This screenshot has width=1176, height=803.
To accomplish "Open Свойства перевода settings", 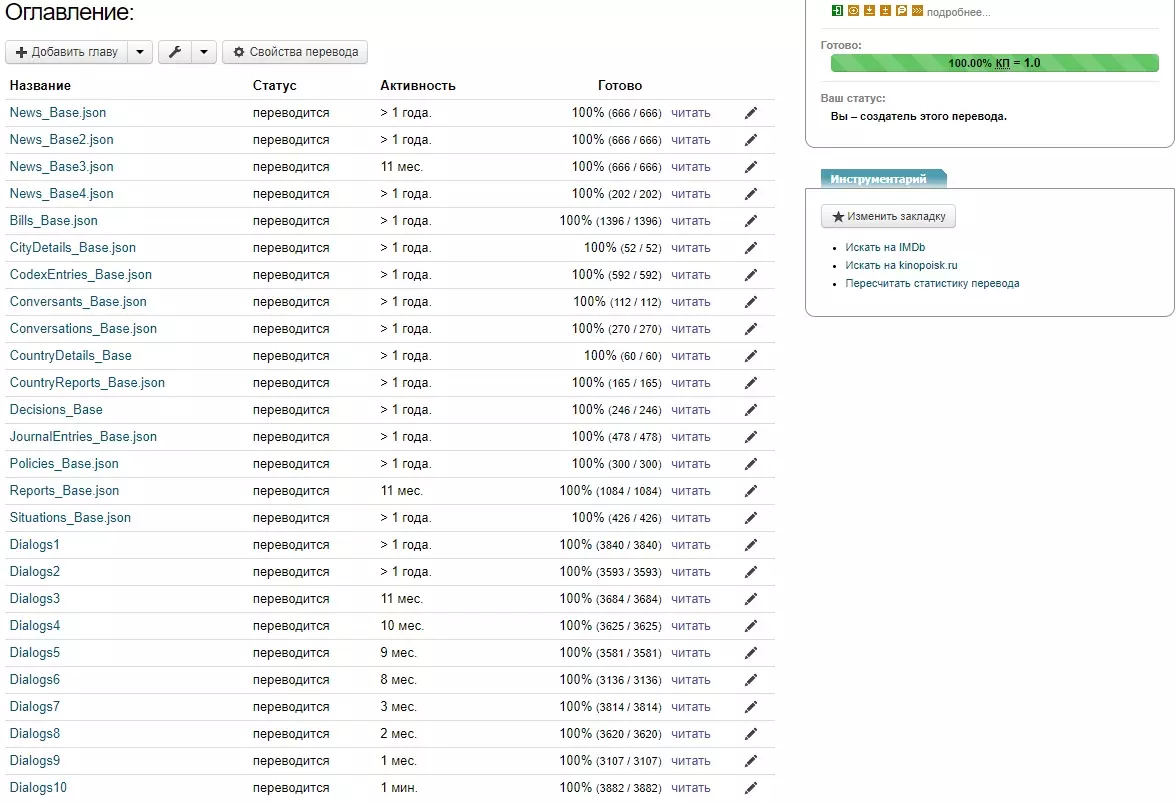I will (295, 52).
